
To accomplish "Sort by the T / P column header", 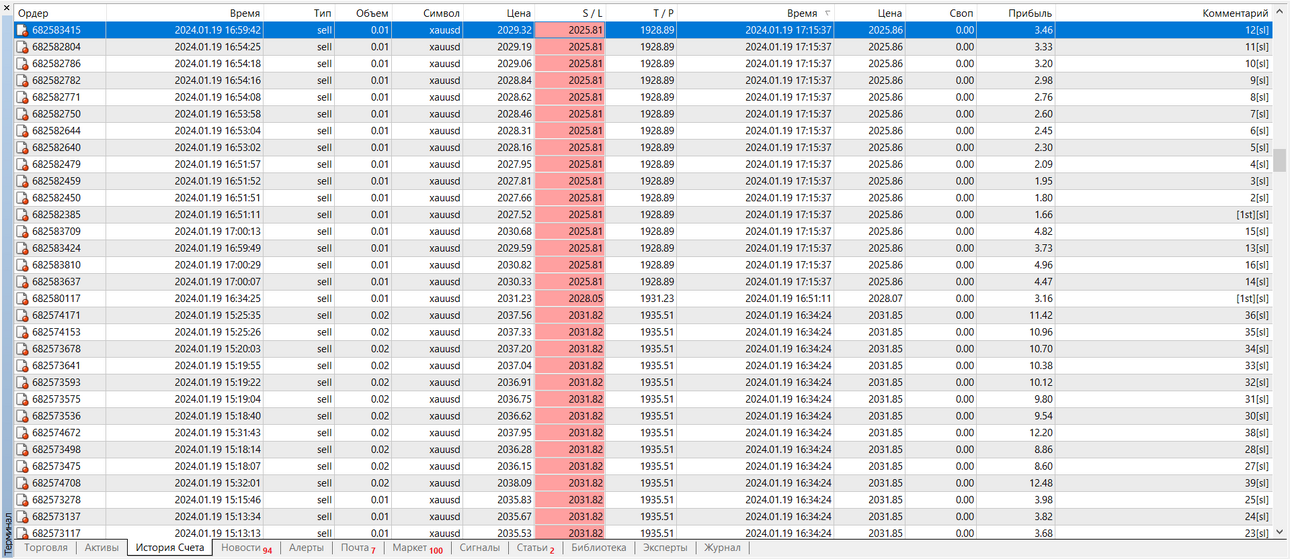I will coord(641,13).
